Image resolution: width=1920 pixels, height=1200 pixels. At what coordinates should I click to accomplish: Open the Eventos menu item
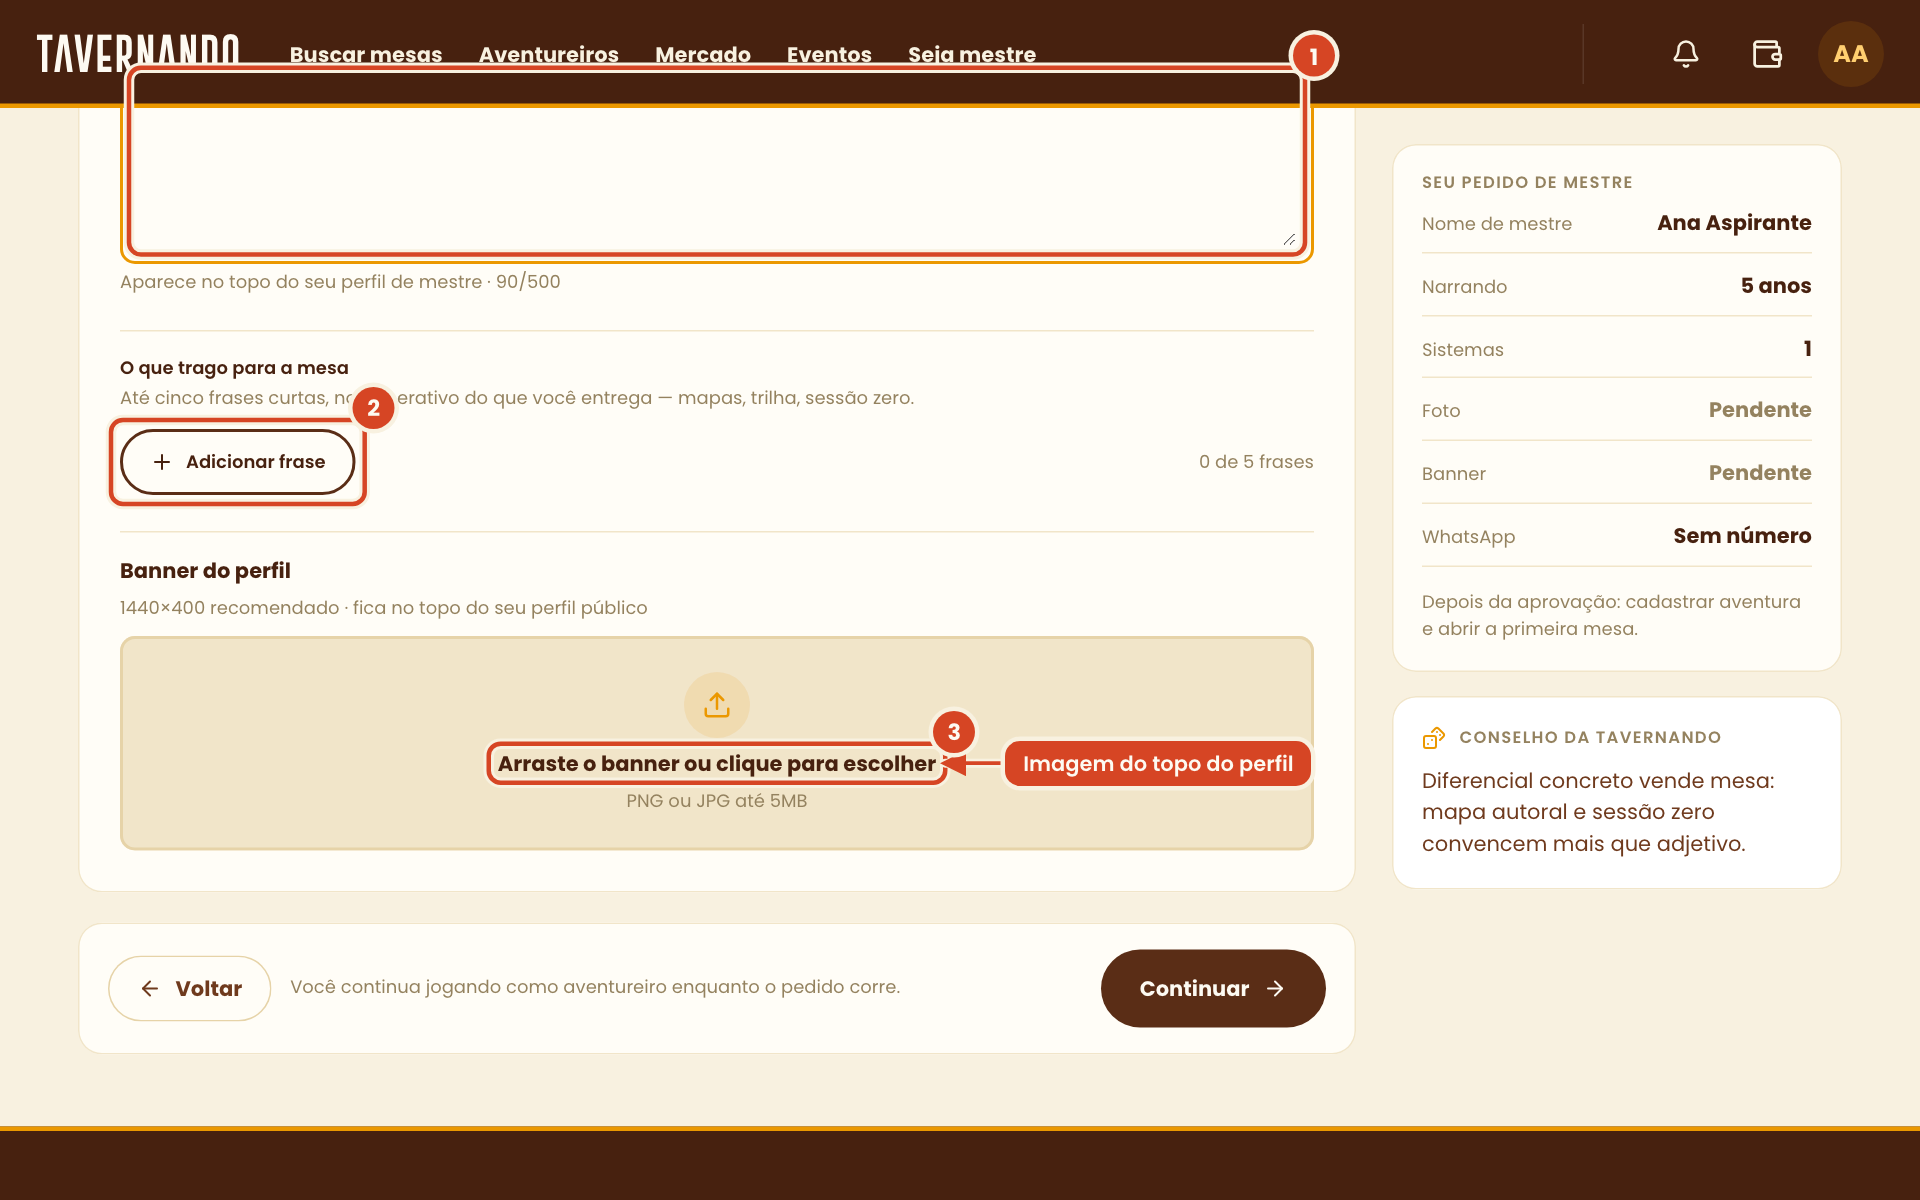pyautogui.click(x=829, y=55)
